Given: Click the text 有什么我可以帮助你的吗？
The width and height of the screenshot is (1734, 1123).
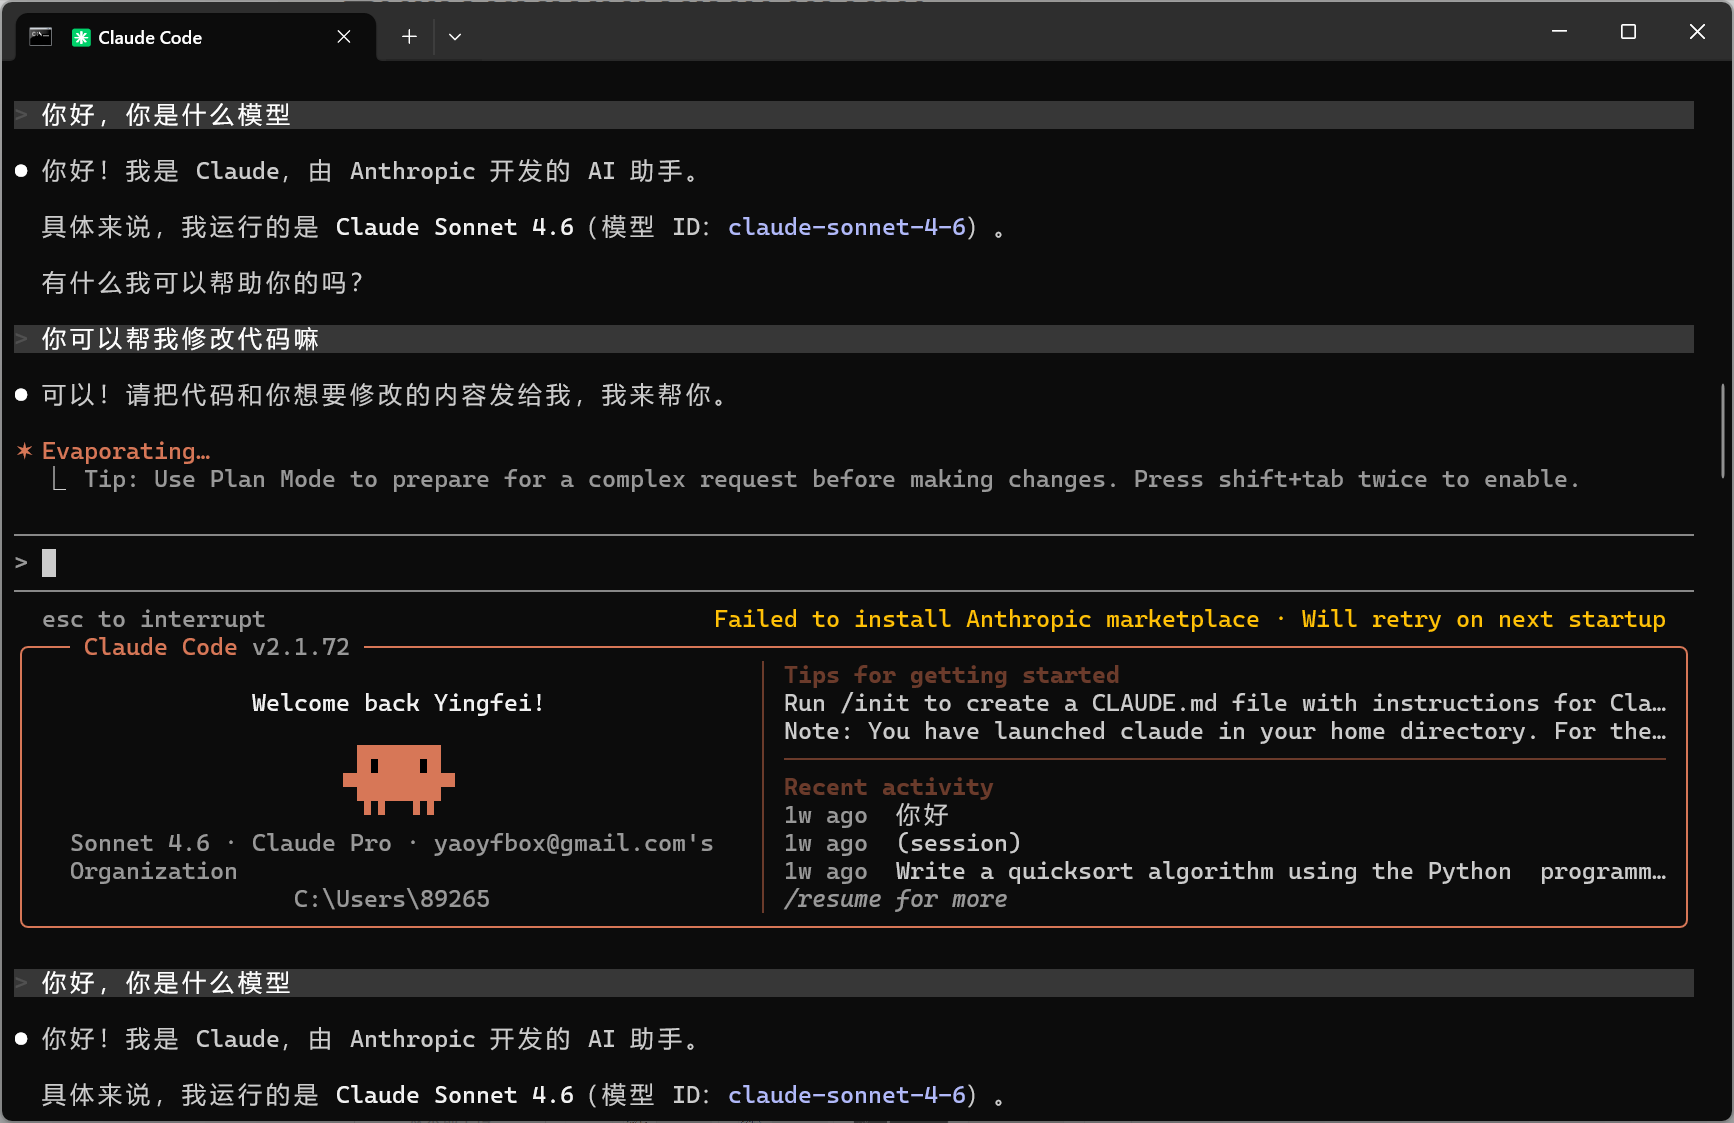Looking at the screenshot, I should point(203,283).
